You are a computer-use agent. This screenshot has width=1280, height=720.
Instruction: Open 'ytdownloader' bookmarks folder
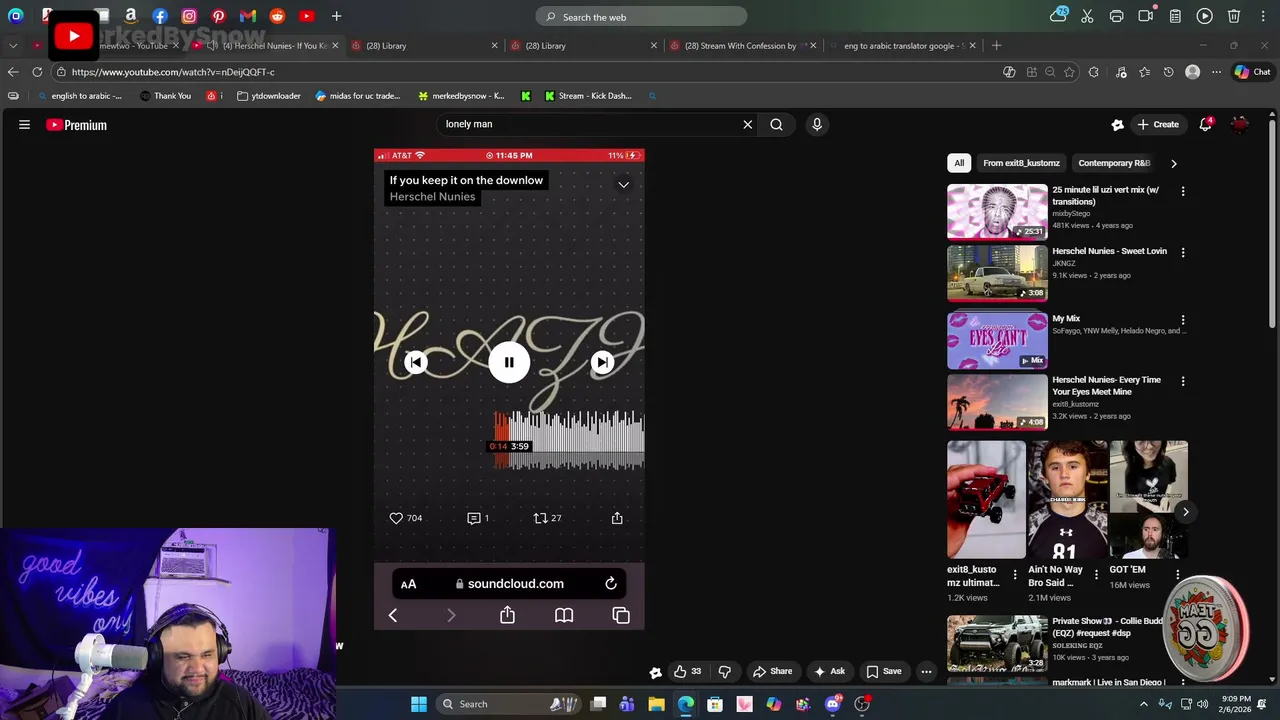[268, 96]
